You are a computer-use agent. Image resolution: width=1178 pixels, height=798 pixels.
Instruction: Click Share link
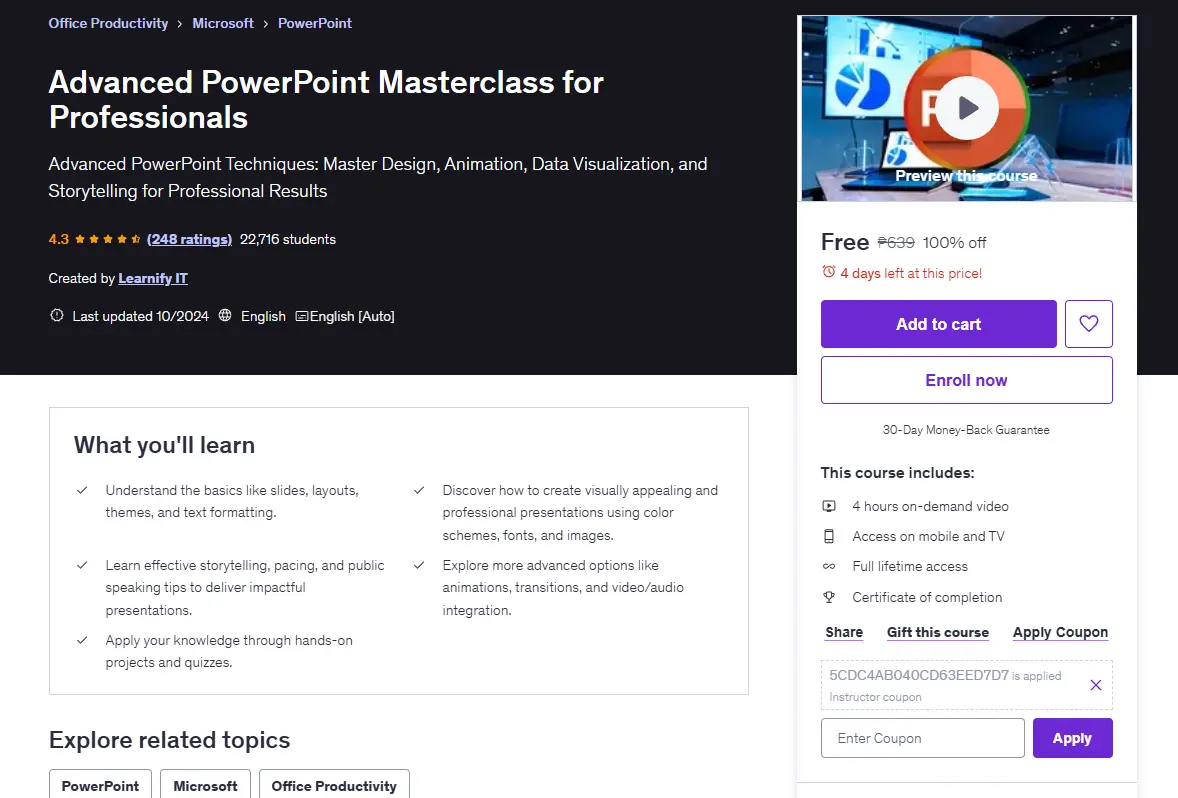(844, 632)
